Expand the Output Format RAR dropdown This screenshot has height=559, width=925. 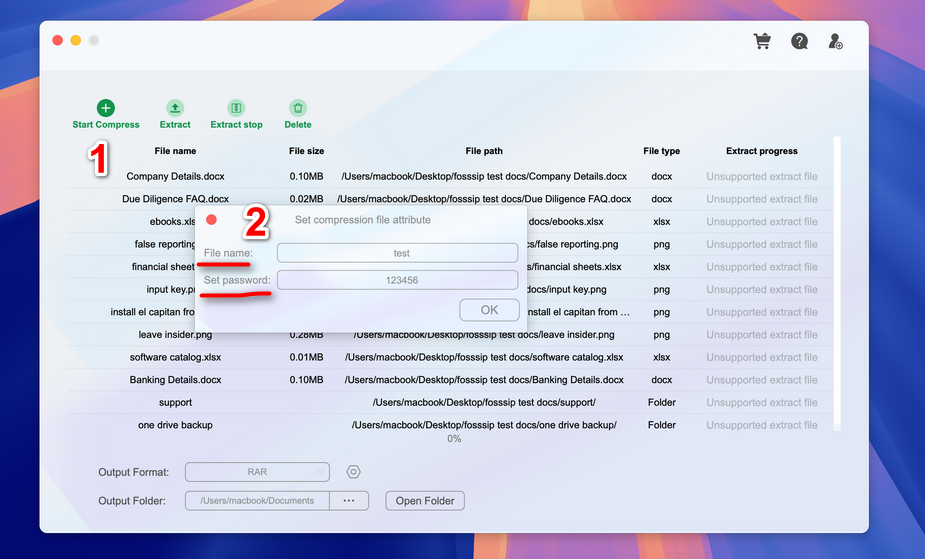257,472
